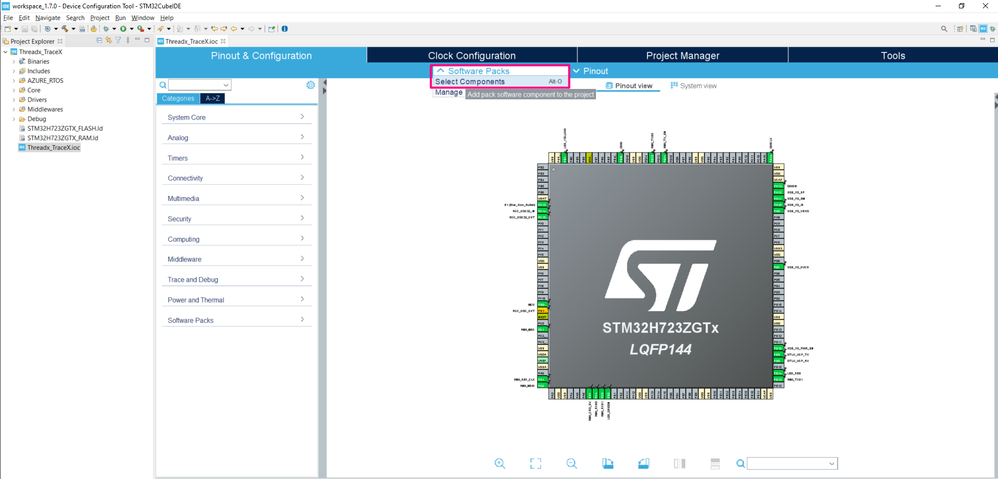Screen dimensions: 998x479
Task: Open the Window menu
Action: point(143,18)
